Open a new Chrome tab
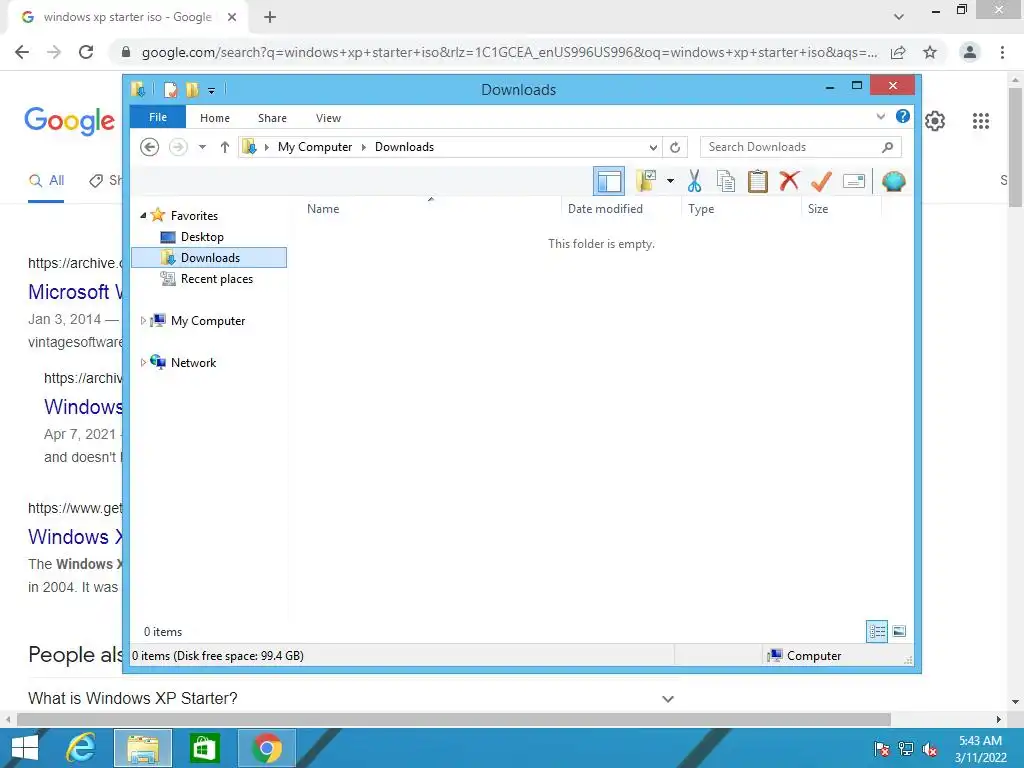Viewport: 1024px width, 768px height. [x=270, y=17]
